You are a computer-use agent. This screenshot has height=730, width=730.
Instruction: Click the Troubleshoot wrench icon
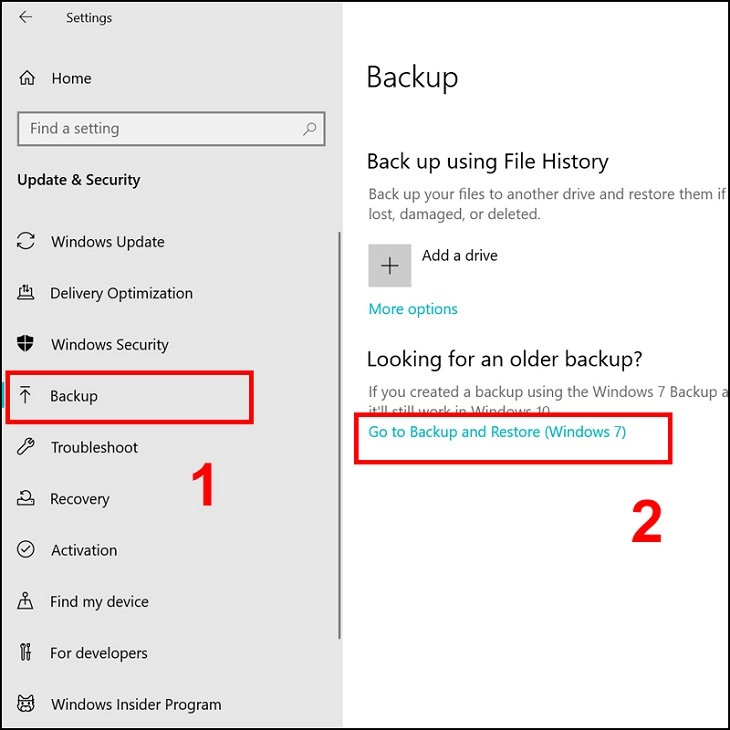click(26, 446)
